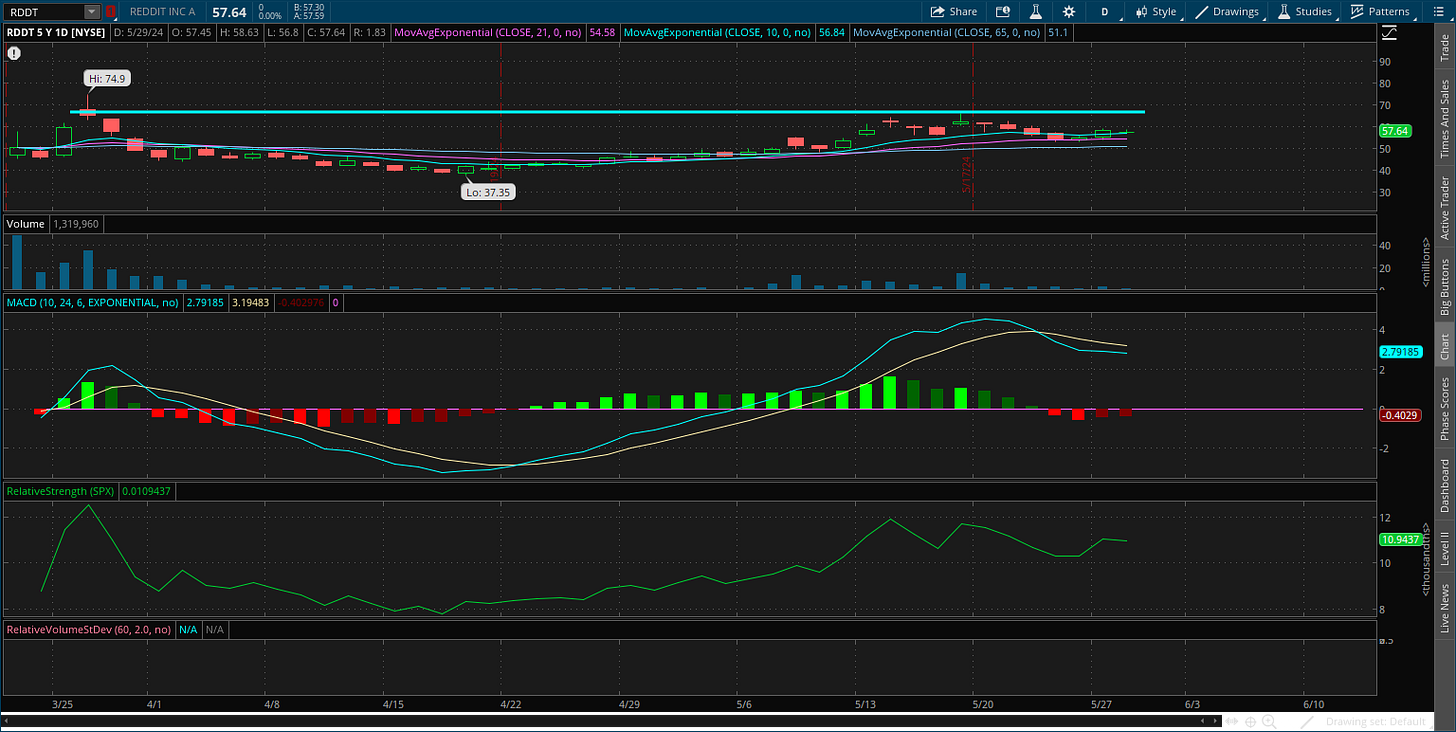Open the Phase Scores side tab
Screen dimensions: 1456x732
coord(1444,408)
